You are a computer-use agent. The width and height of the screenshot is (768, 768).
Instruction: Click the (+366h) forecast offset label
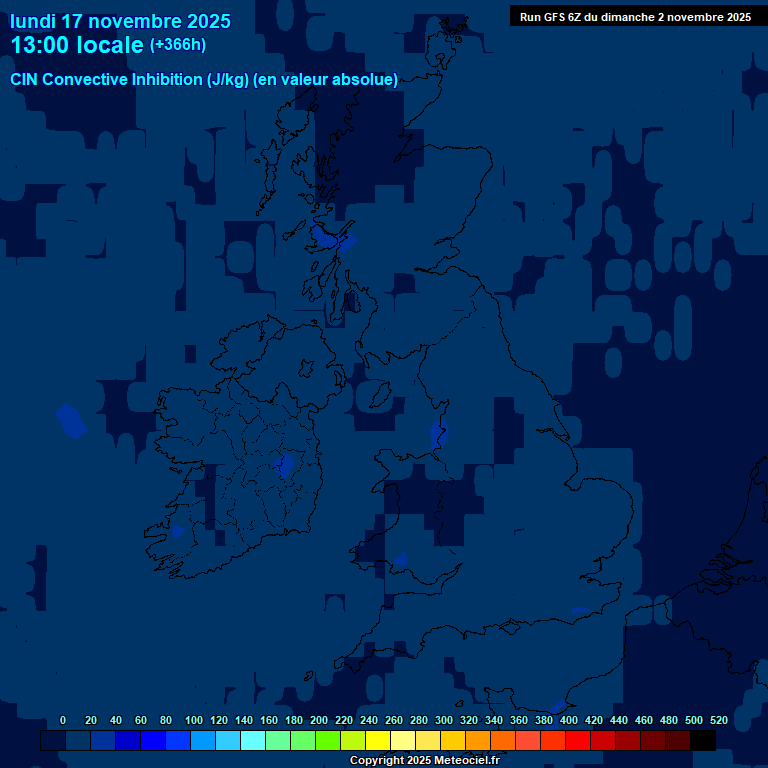click(x=178, y=45)
